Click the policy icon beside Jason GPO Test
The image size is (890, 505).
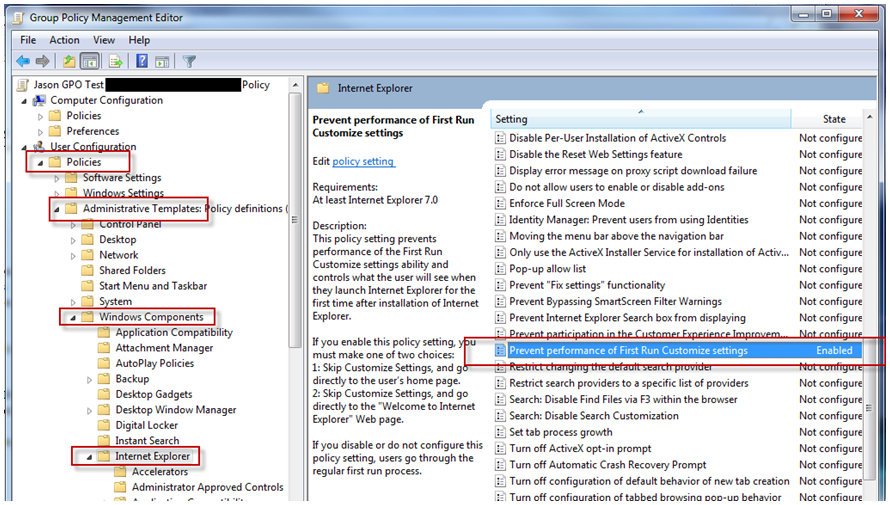23,85
